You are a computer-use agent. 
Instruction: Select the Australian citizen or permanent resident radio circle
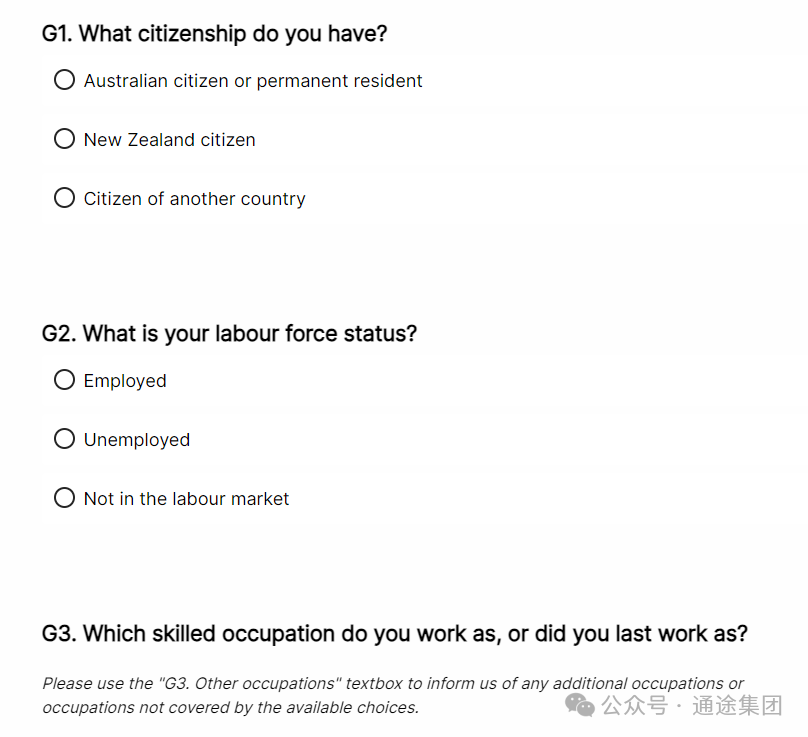coord(64,80)
